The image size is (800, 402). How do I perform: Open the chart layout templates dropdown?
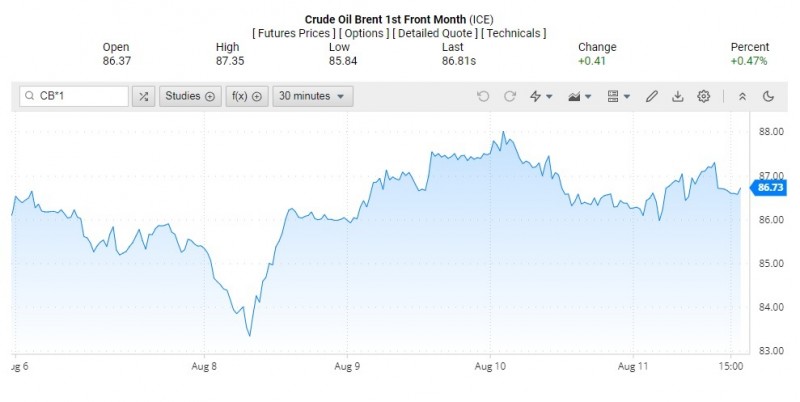coord(618,96)
